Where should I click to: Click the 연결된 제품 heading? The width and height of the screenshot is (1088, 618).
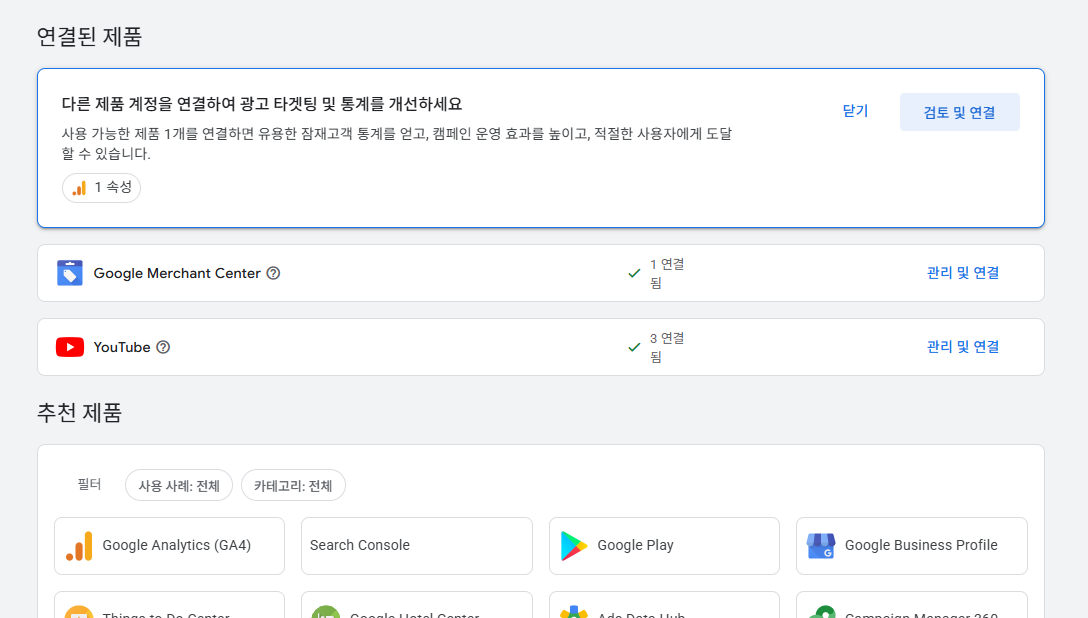[x=90, y=36]
